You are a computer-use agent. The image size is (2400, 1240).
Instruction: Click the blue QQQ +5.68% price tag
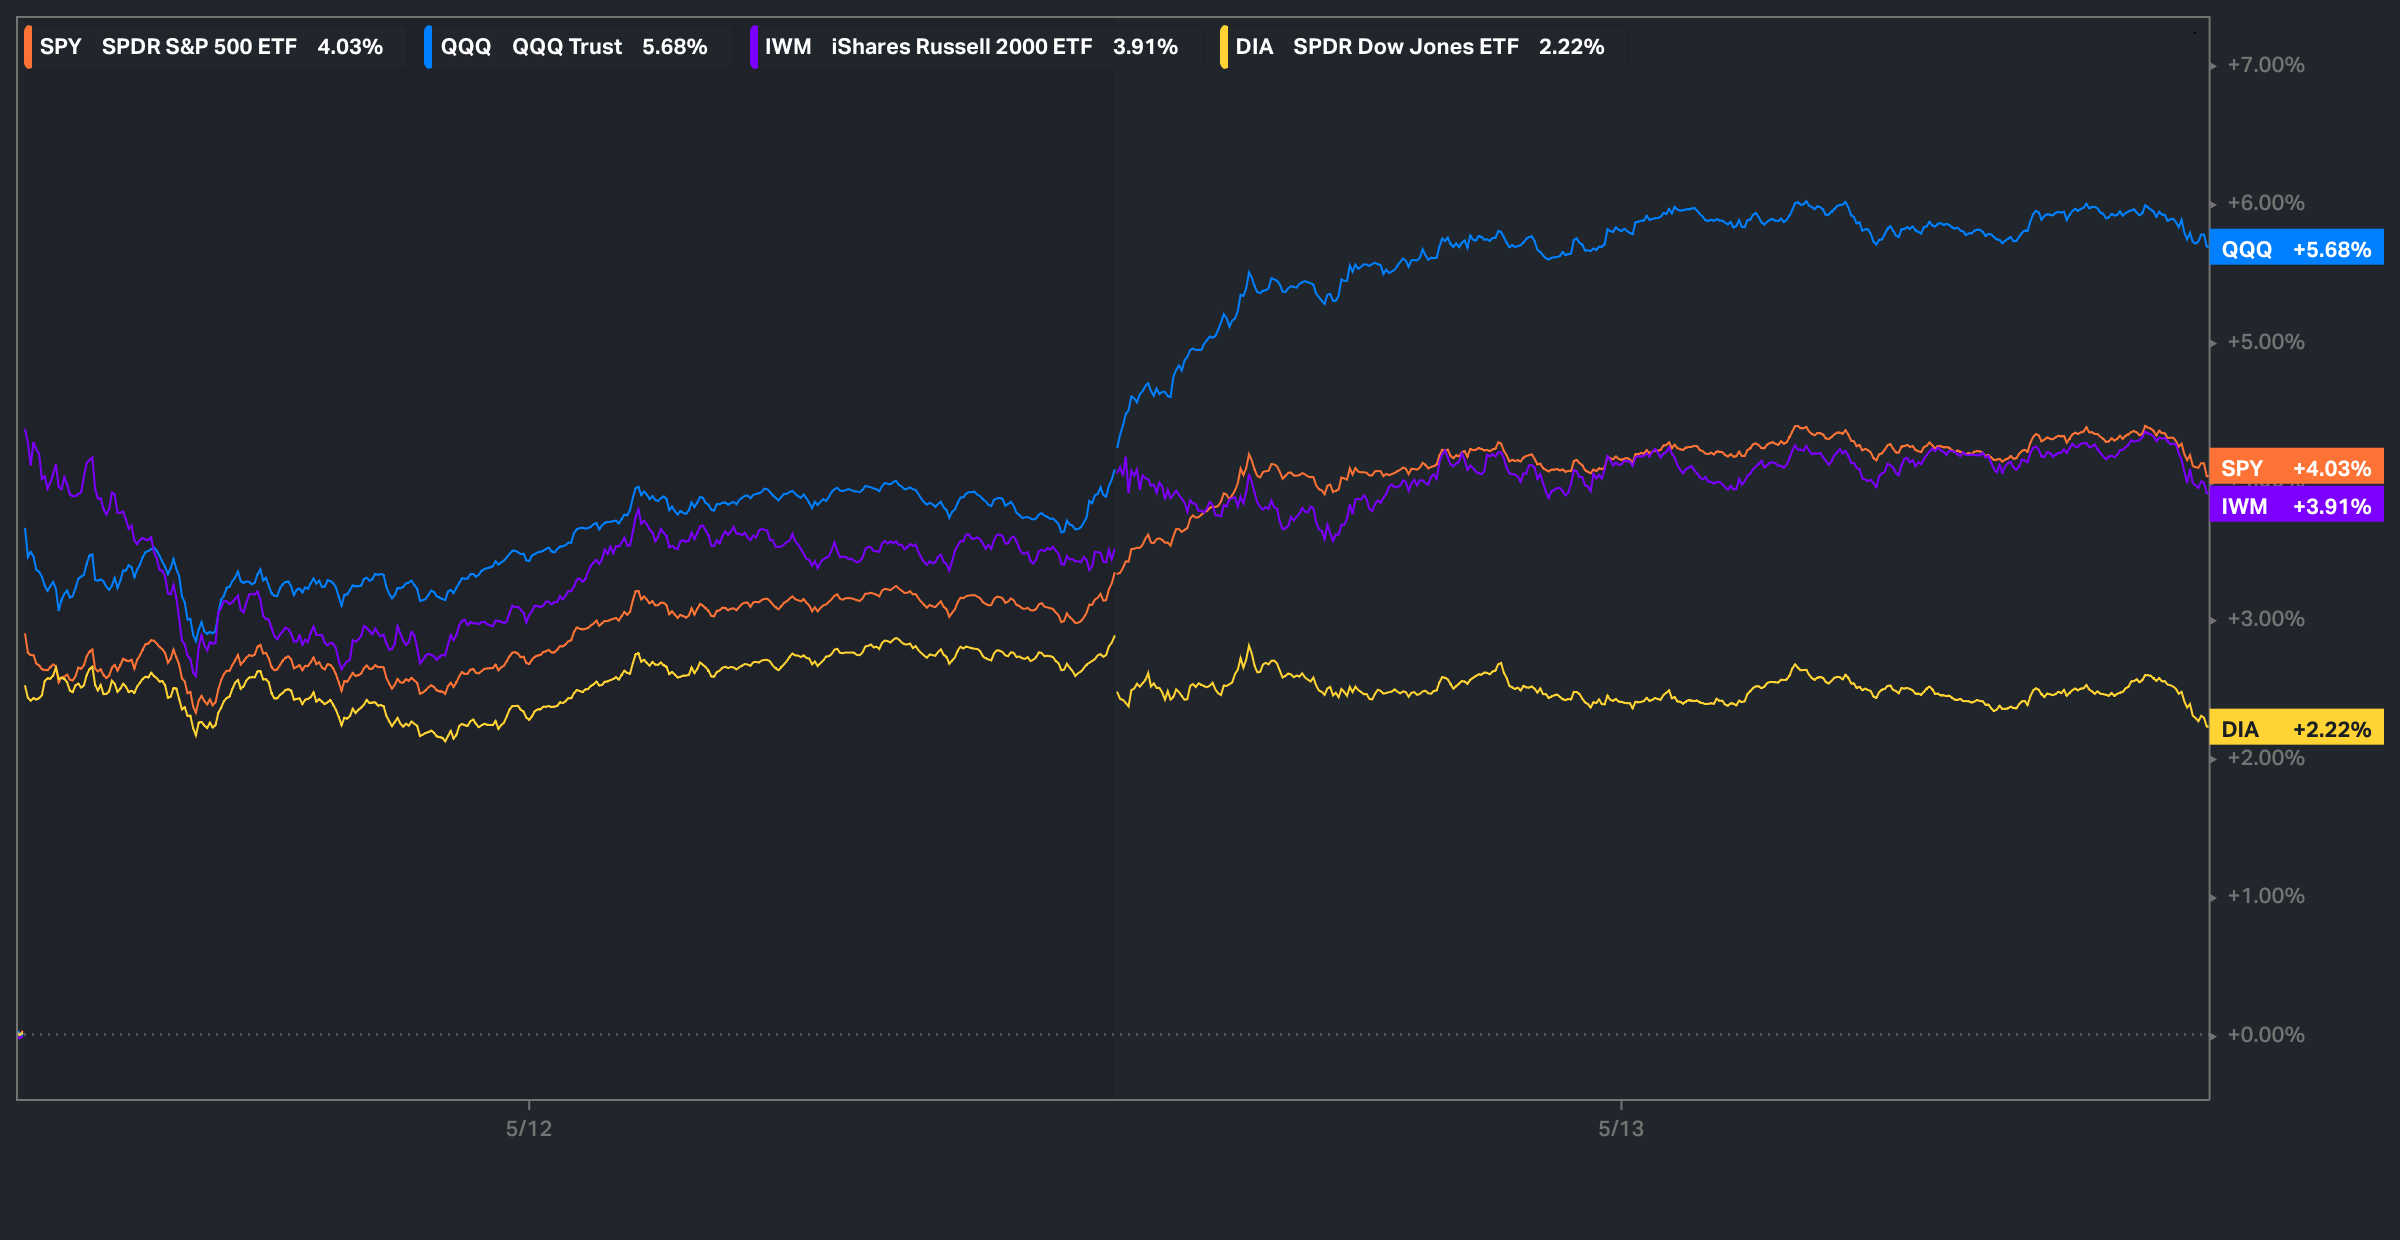[x=2296, y=249]
